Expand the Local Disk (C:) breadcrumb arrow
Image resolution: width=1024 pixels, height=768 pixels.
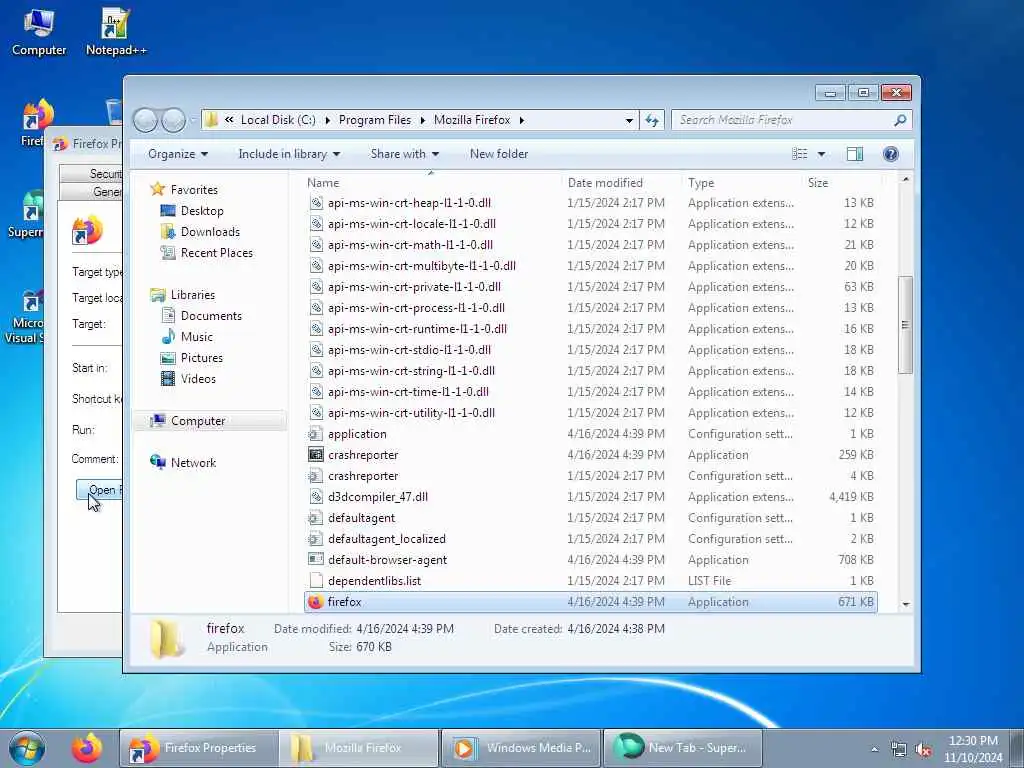coord(327,120)
